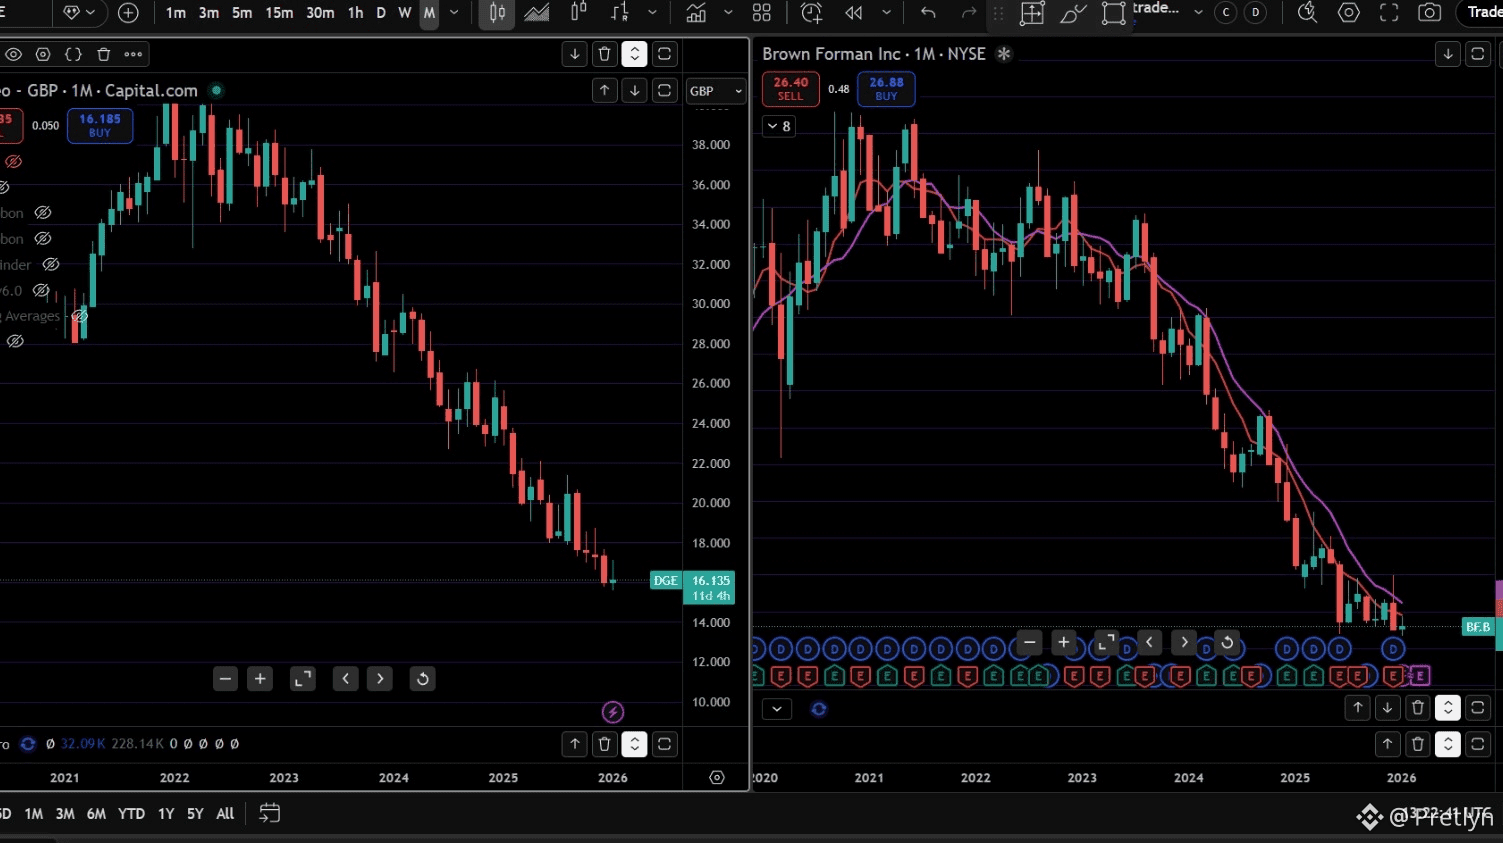Open the Indicators menu in top toolbar
The width and height of the screenshot is (1503, 843).
tap(696, 13)
